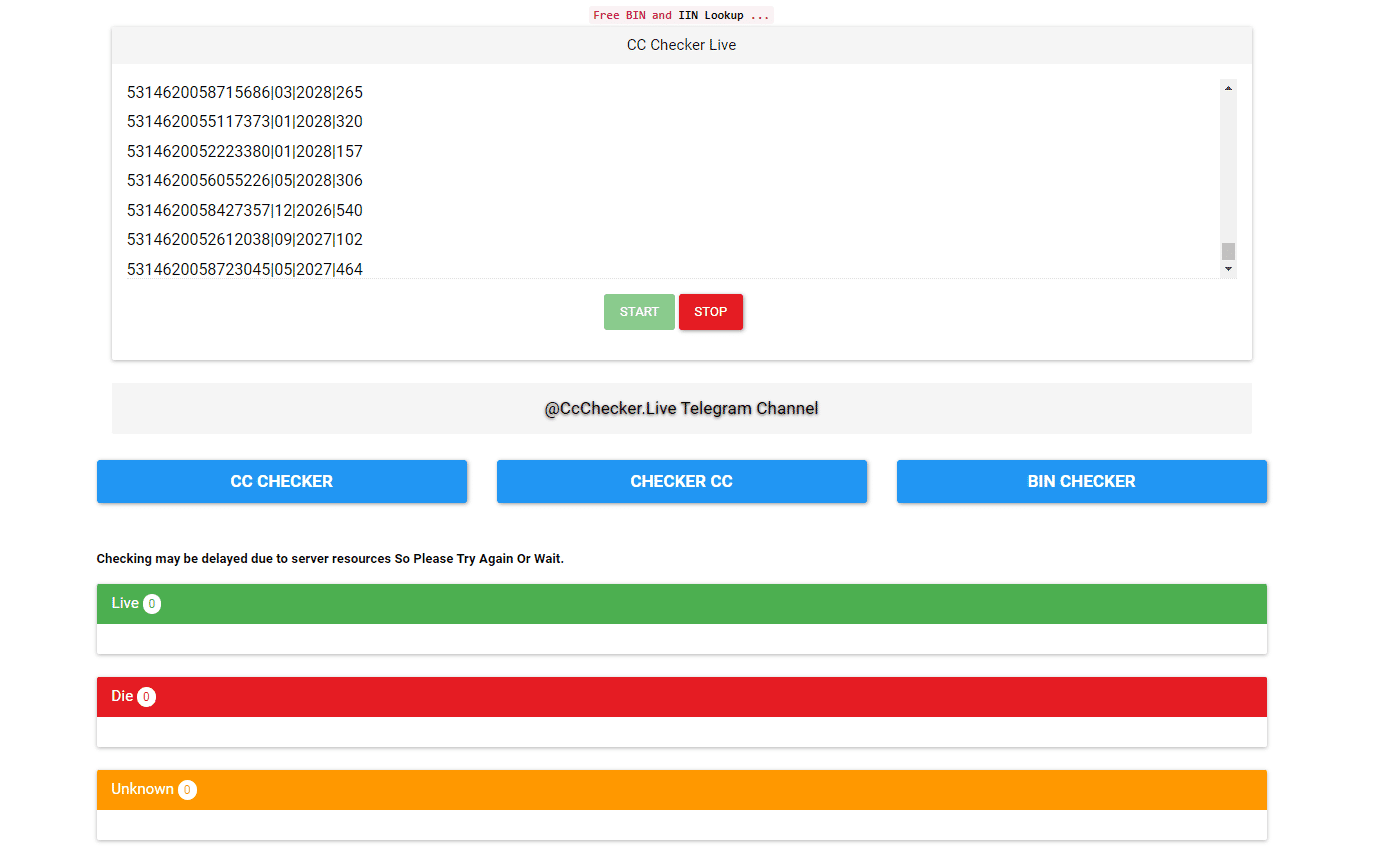Click the Die count badge

click(x=147, y=697)
